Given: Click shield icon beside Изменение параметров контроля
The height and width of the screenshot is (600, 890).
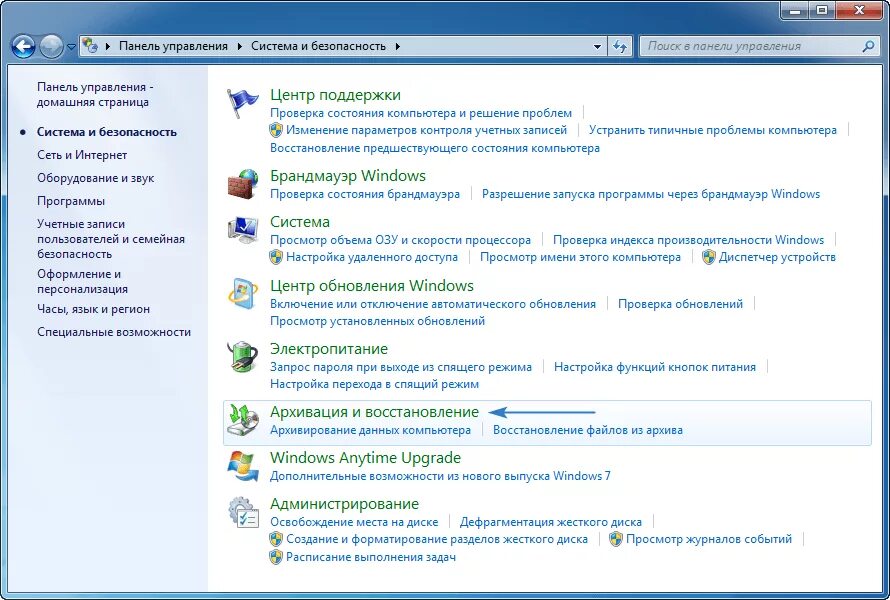Looking at the screenshot, I should 276,130.
